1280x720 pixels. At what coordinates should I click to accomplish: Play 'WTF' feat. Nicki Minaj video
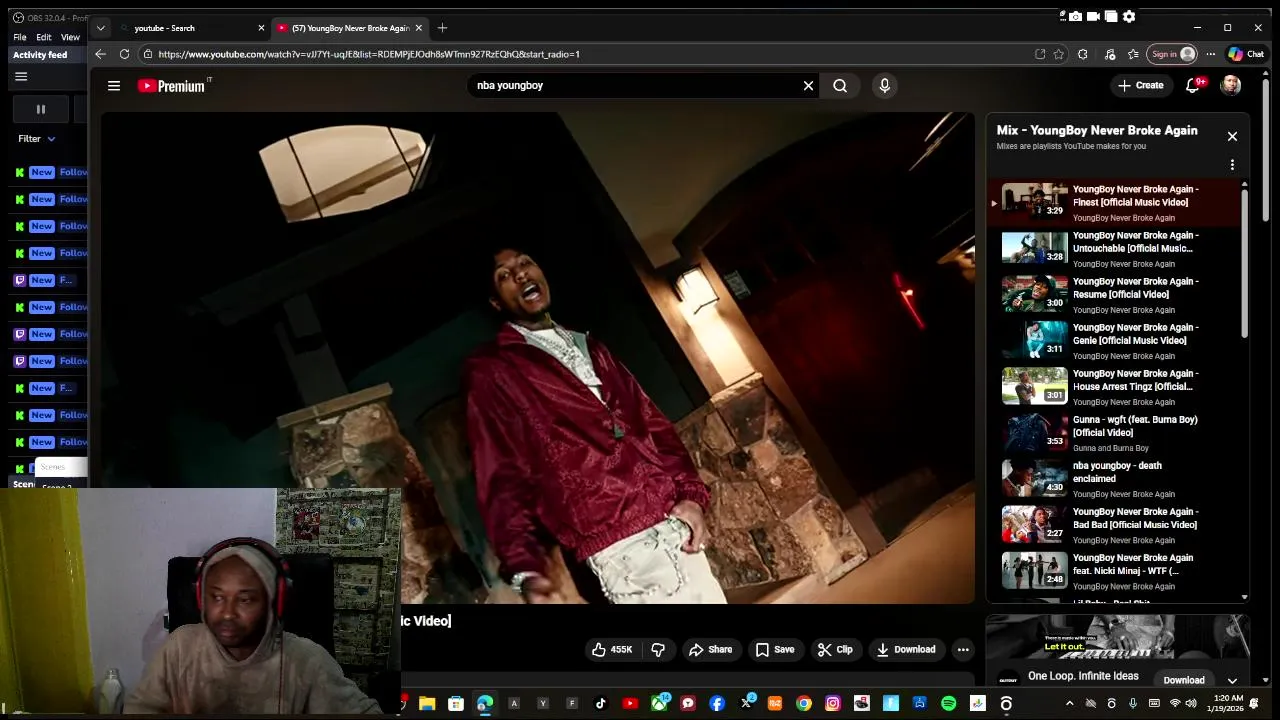coord(1116,570)
